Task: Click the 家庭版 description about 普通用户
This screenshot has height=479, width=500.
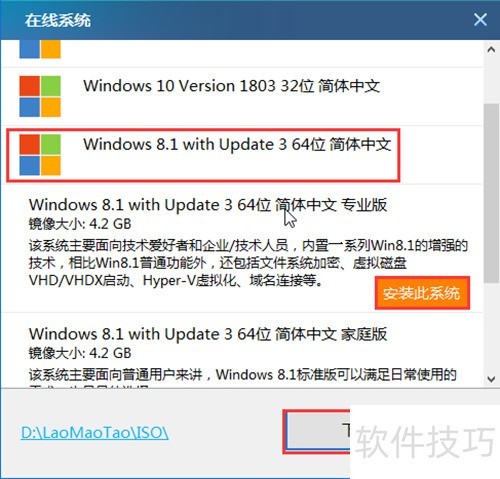Action: click(x=243, y=375)
